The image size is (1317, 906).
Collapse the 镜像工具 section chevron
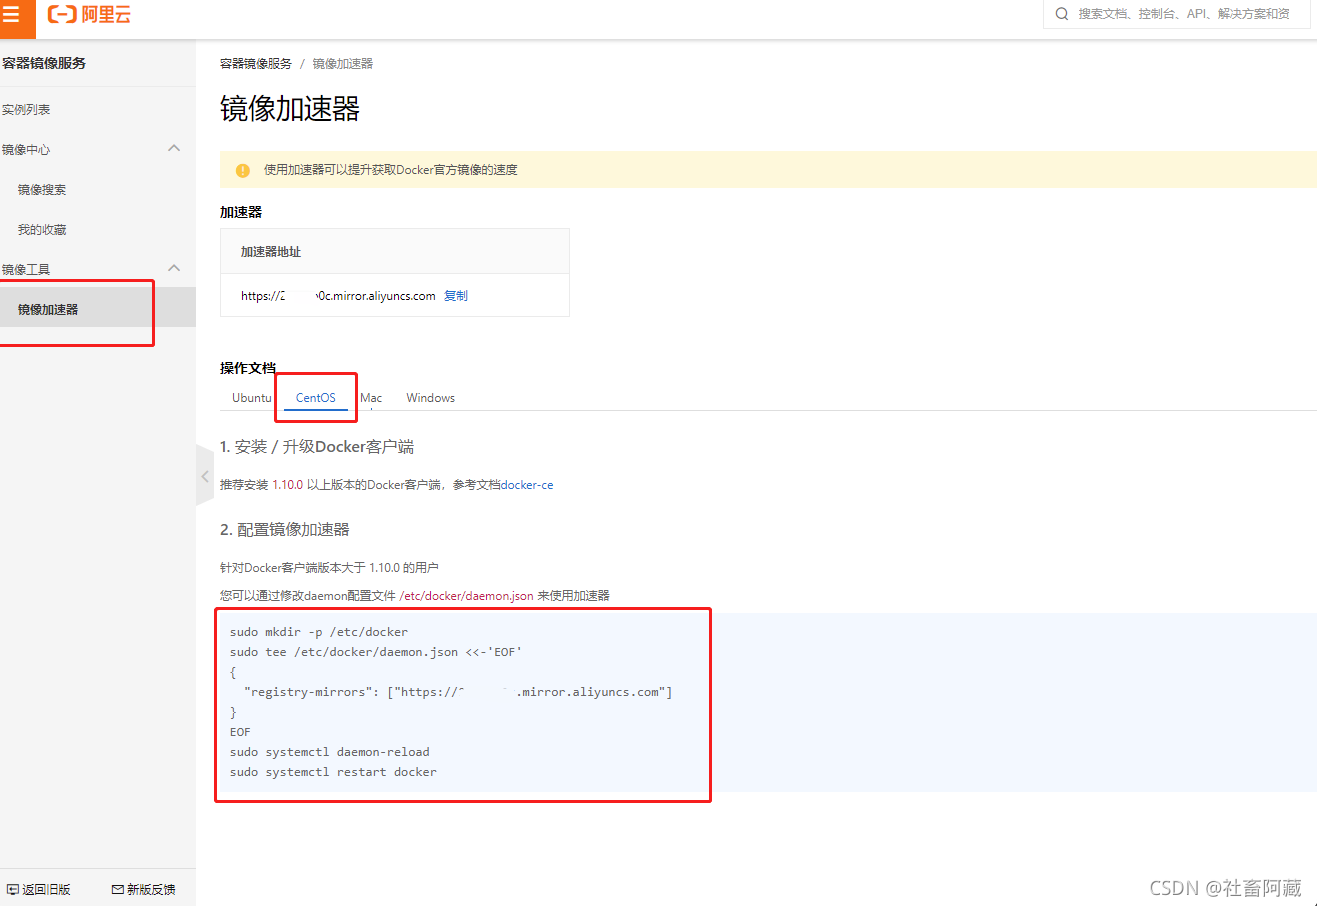pos(174,268)
